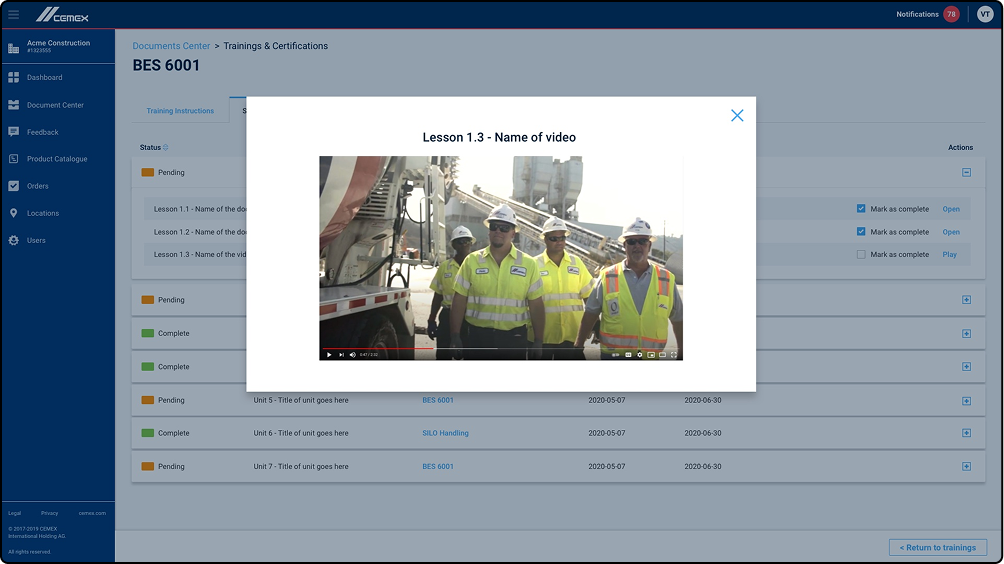Mute the video using the volume icon
Viewport: 1004px width, 564px height.
tap(352, 355)
